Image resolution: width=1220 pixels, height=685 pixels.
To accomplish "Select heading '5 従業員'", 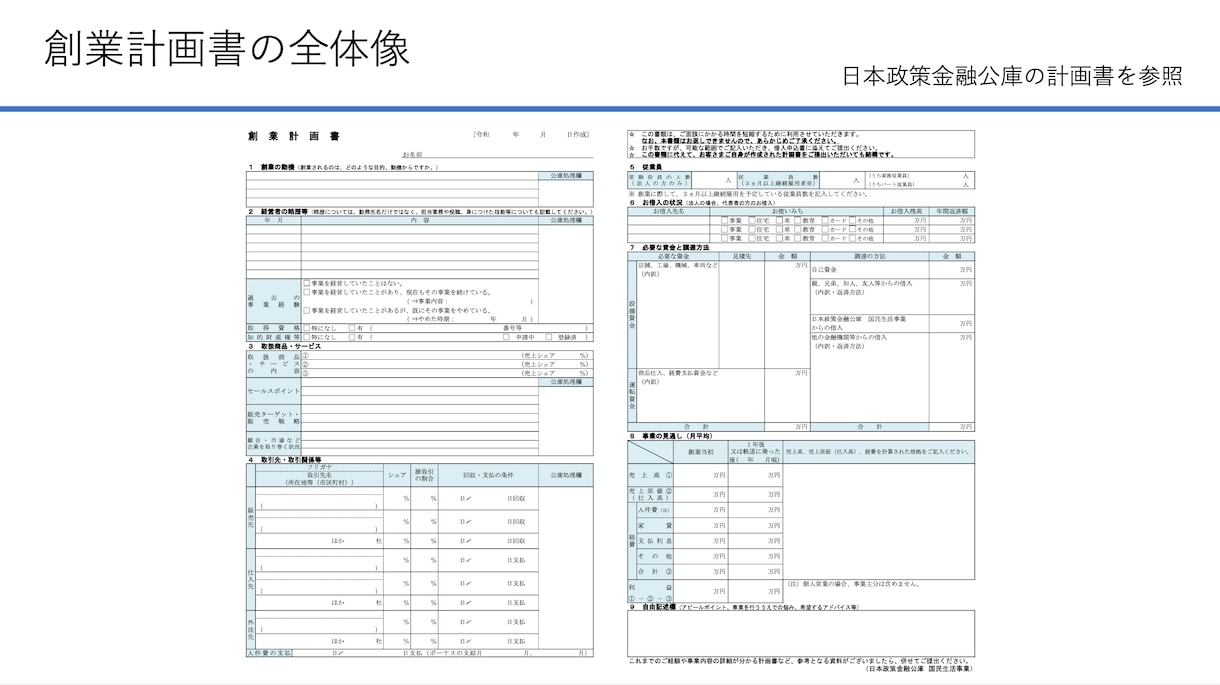I will coord(645,167).
